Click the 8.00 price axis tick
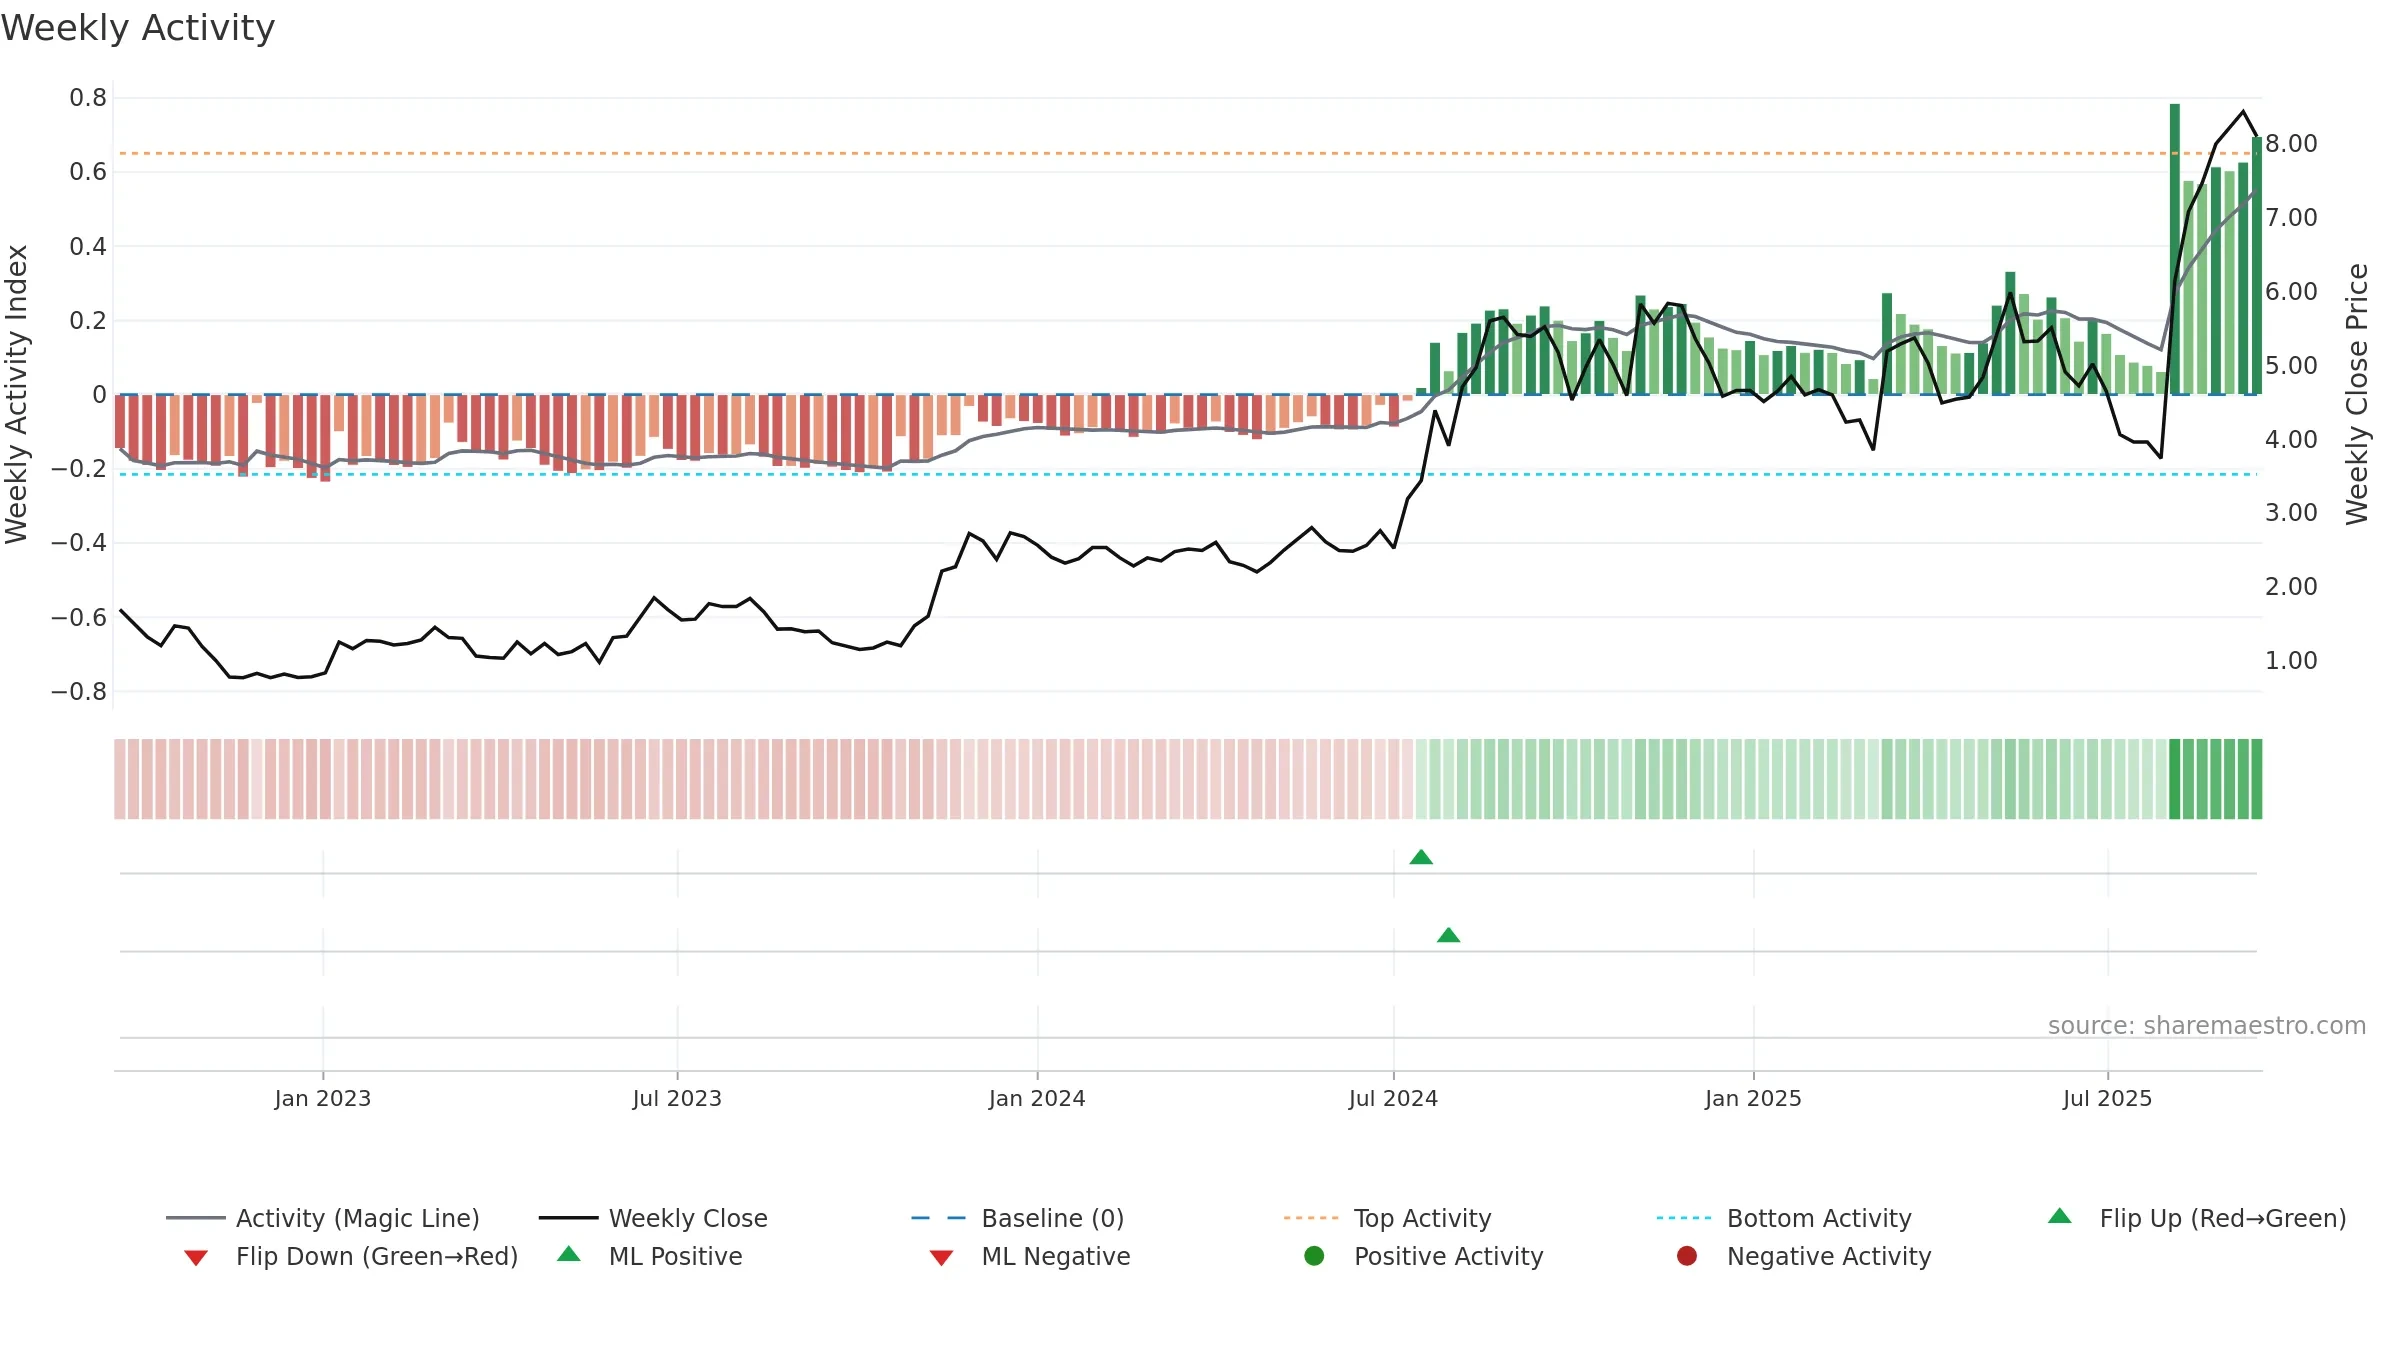Screen dimensions: 2400x1350 [2291, 143]
